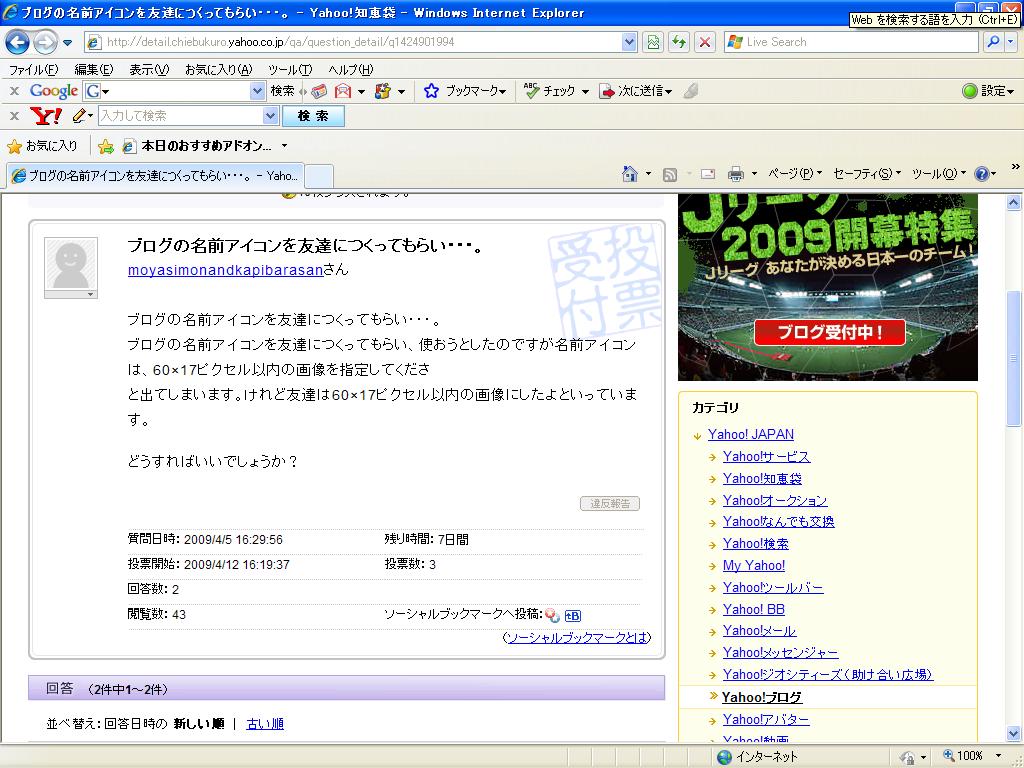Click the blue Help question mark icon

tap(982, 174)
